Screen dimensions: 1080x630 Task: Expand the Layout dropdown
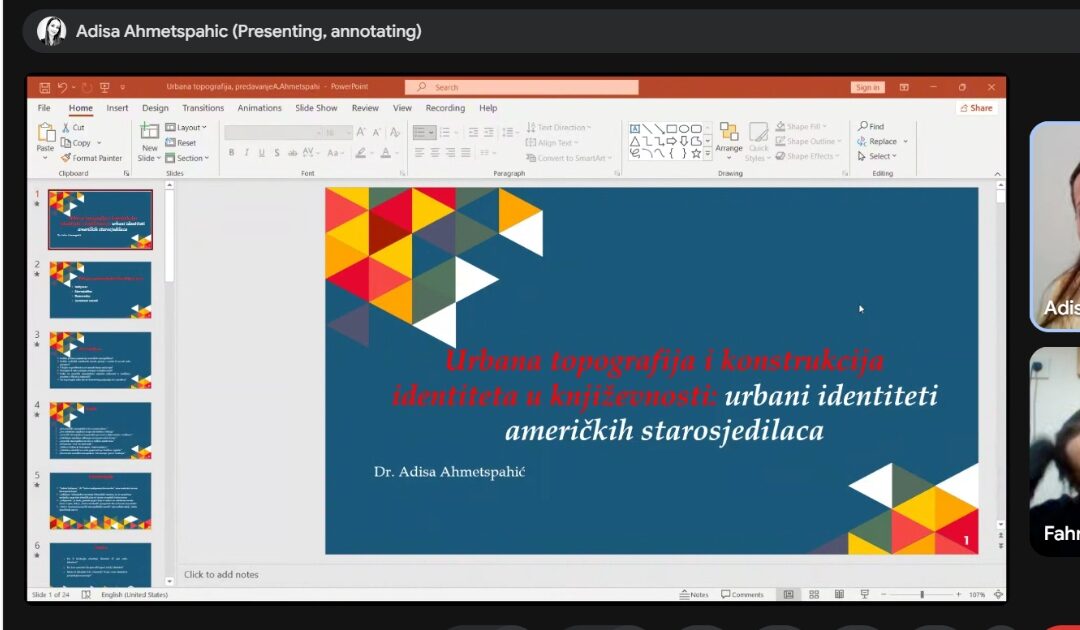click(186, 128)
